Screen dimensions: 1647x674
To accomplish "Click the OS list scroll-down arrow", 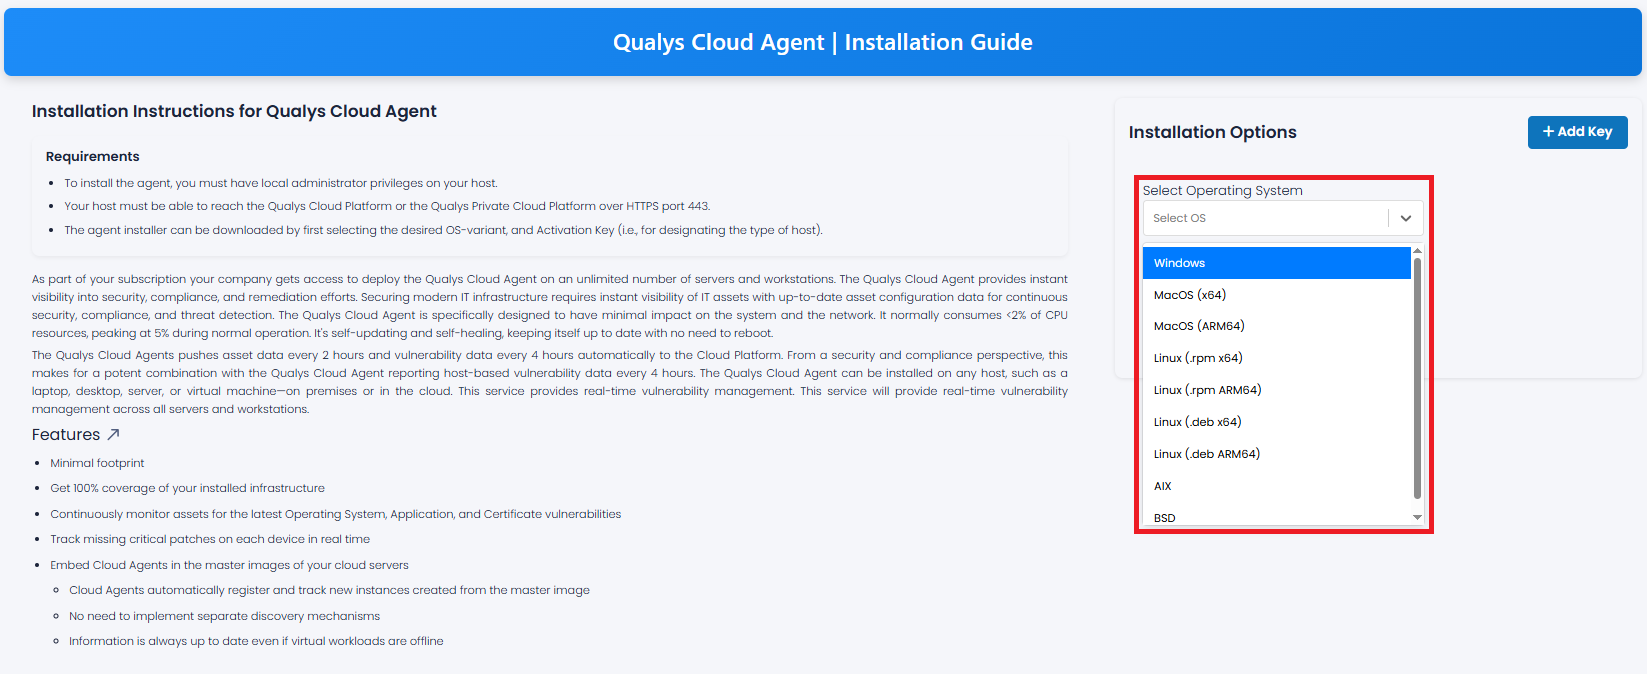I will coord(1417,517).
